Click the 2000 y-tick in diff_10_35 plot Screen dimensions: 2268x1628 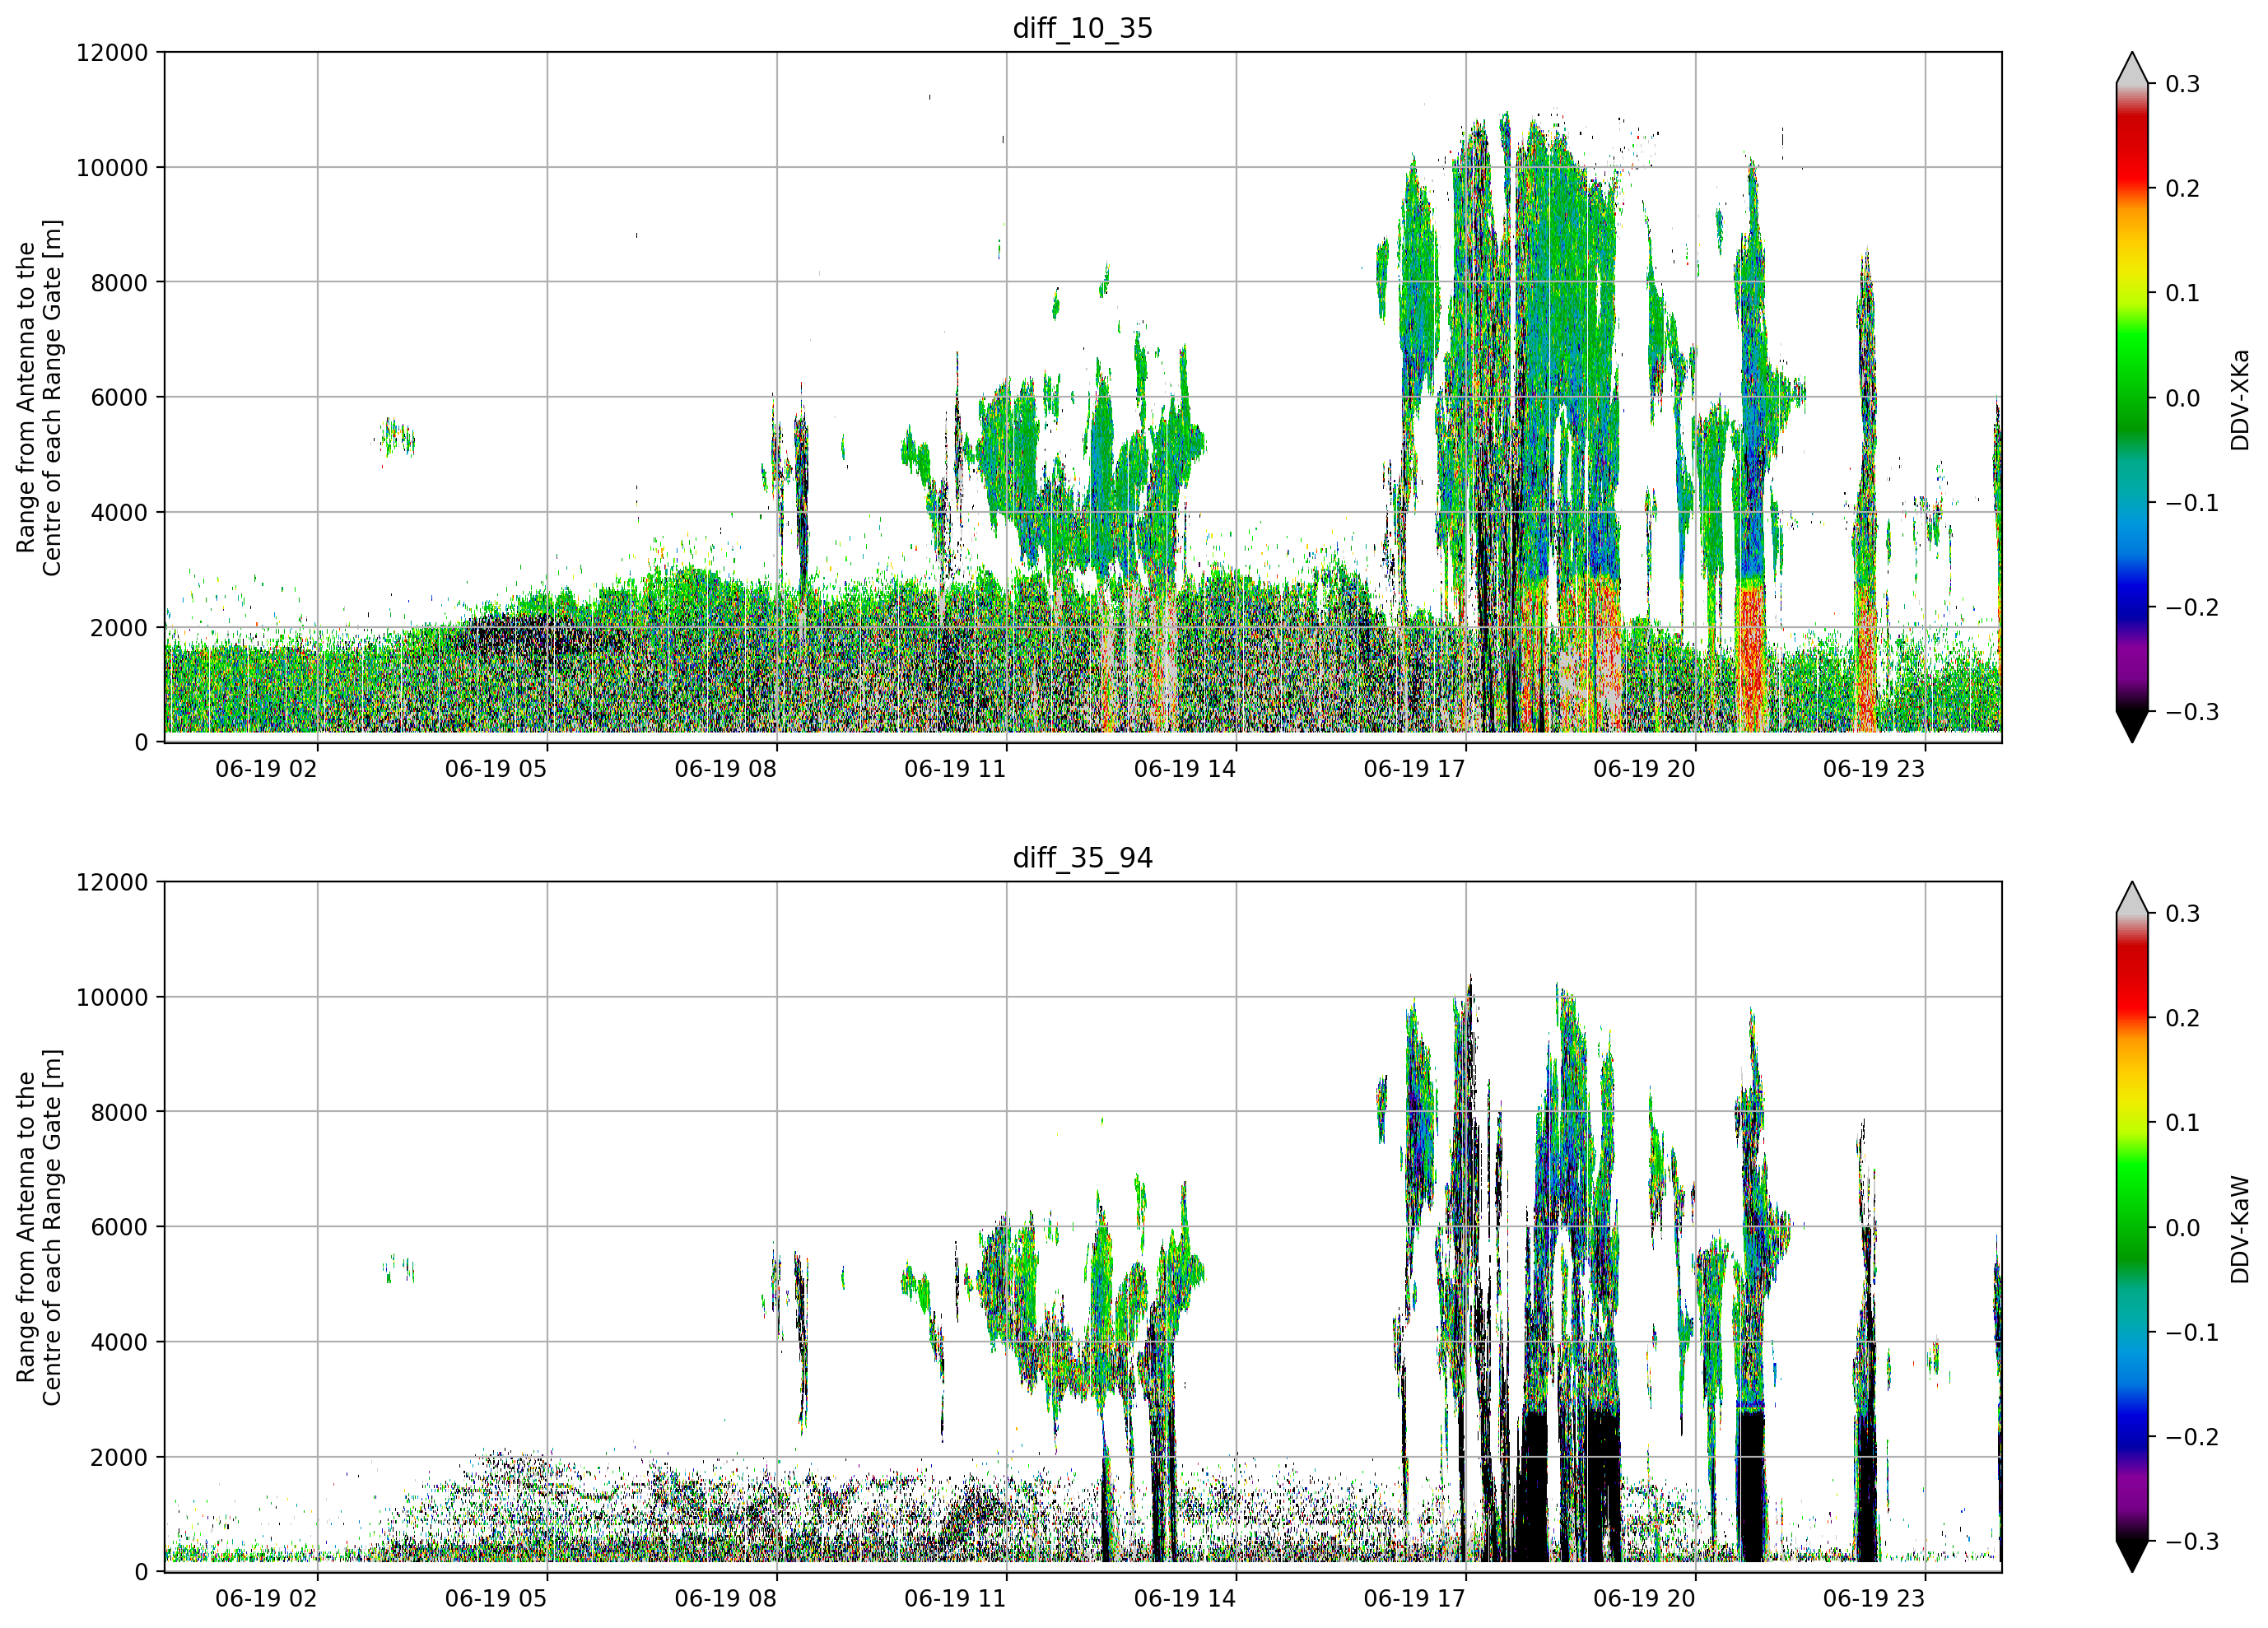[119, 628]
